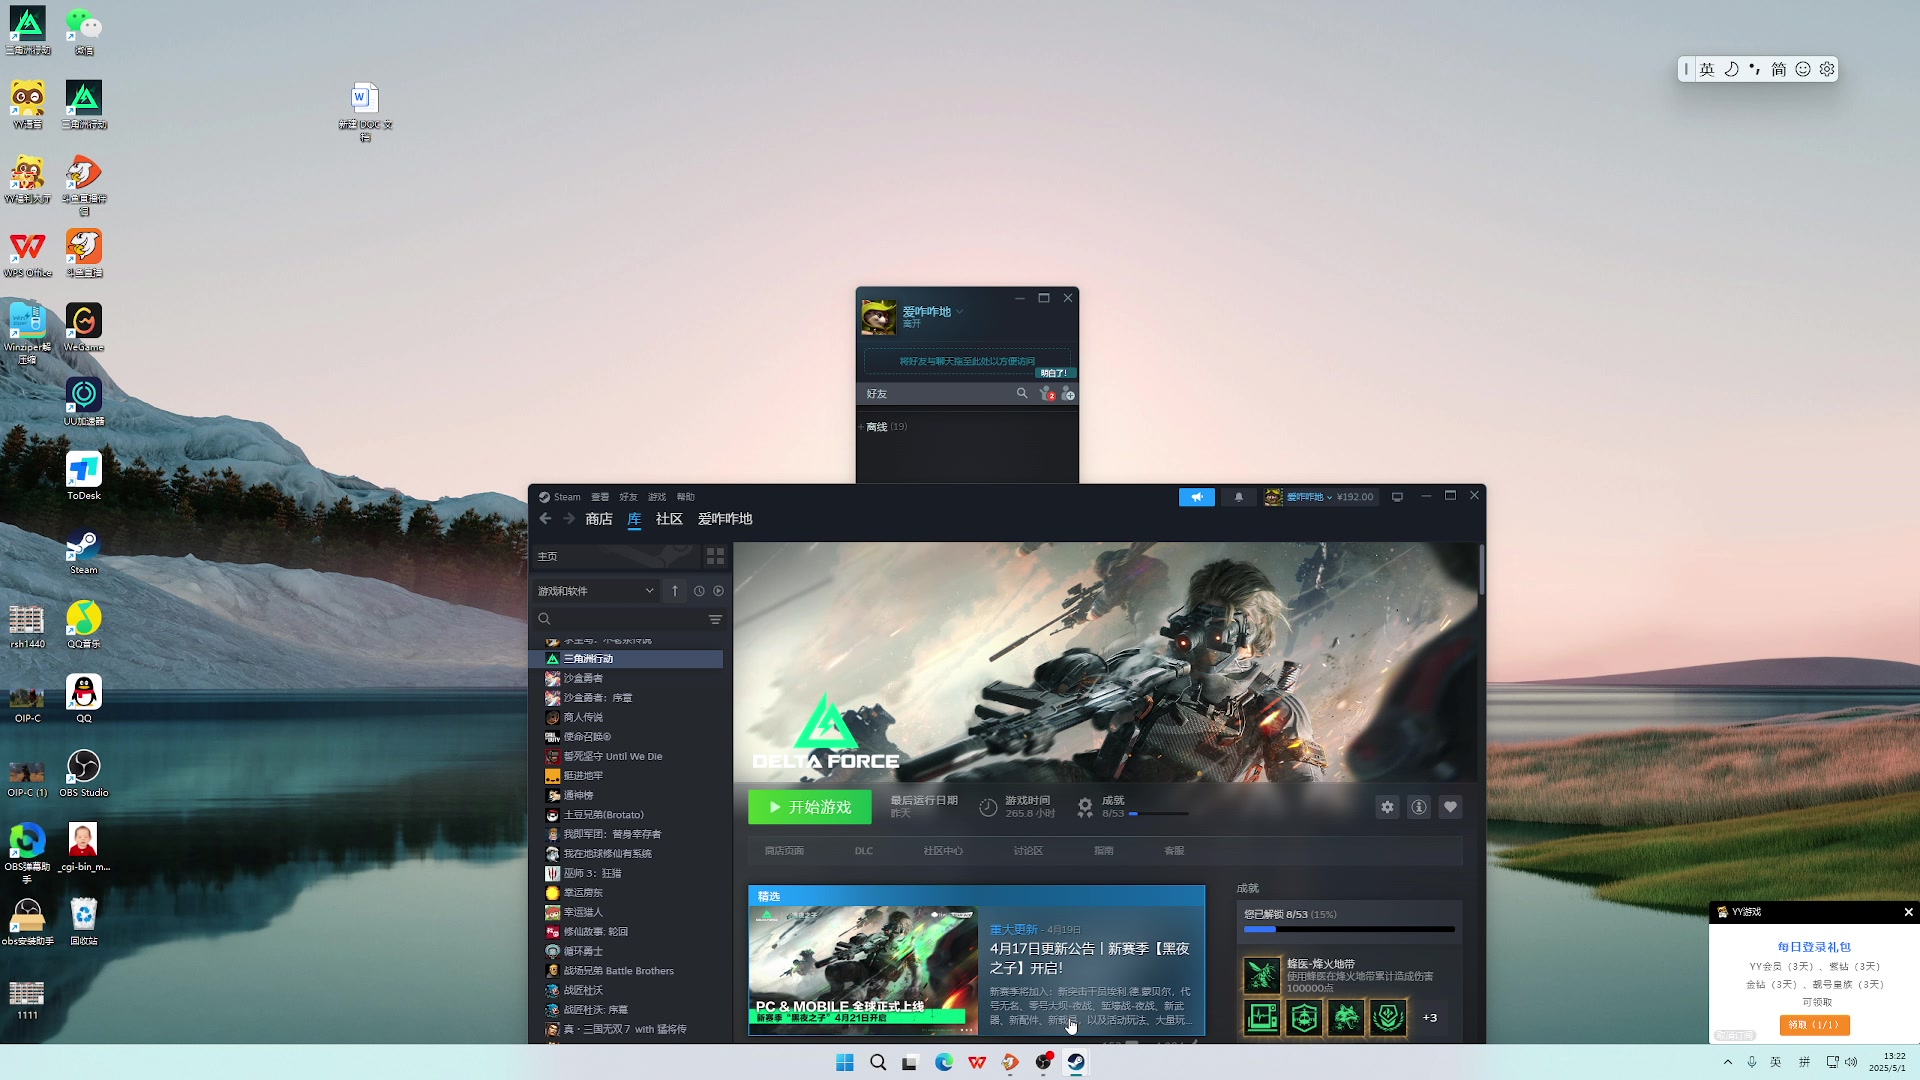Open Microsoft Edge from the taskbar
This screenshot has height=1080, width=1920.
click(944, 1062)
